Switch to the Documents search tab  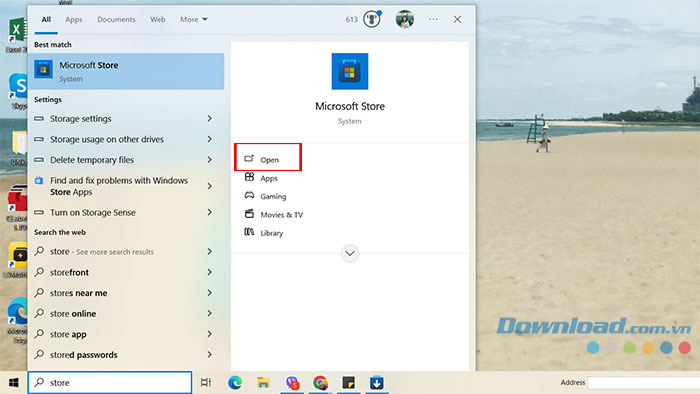coord(116,20)
